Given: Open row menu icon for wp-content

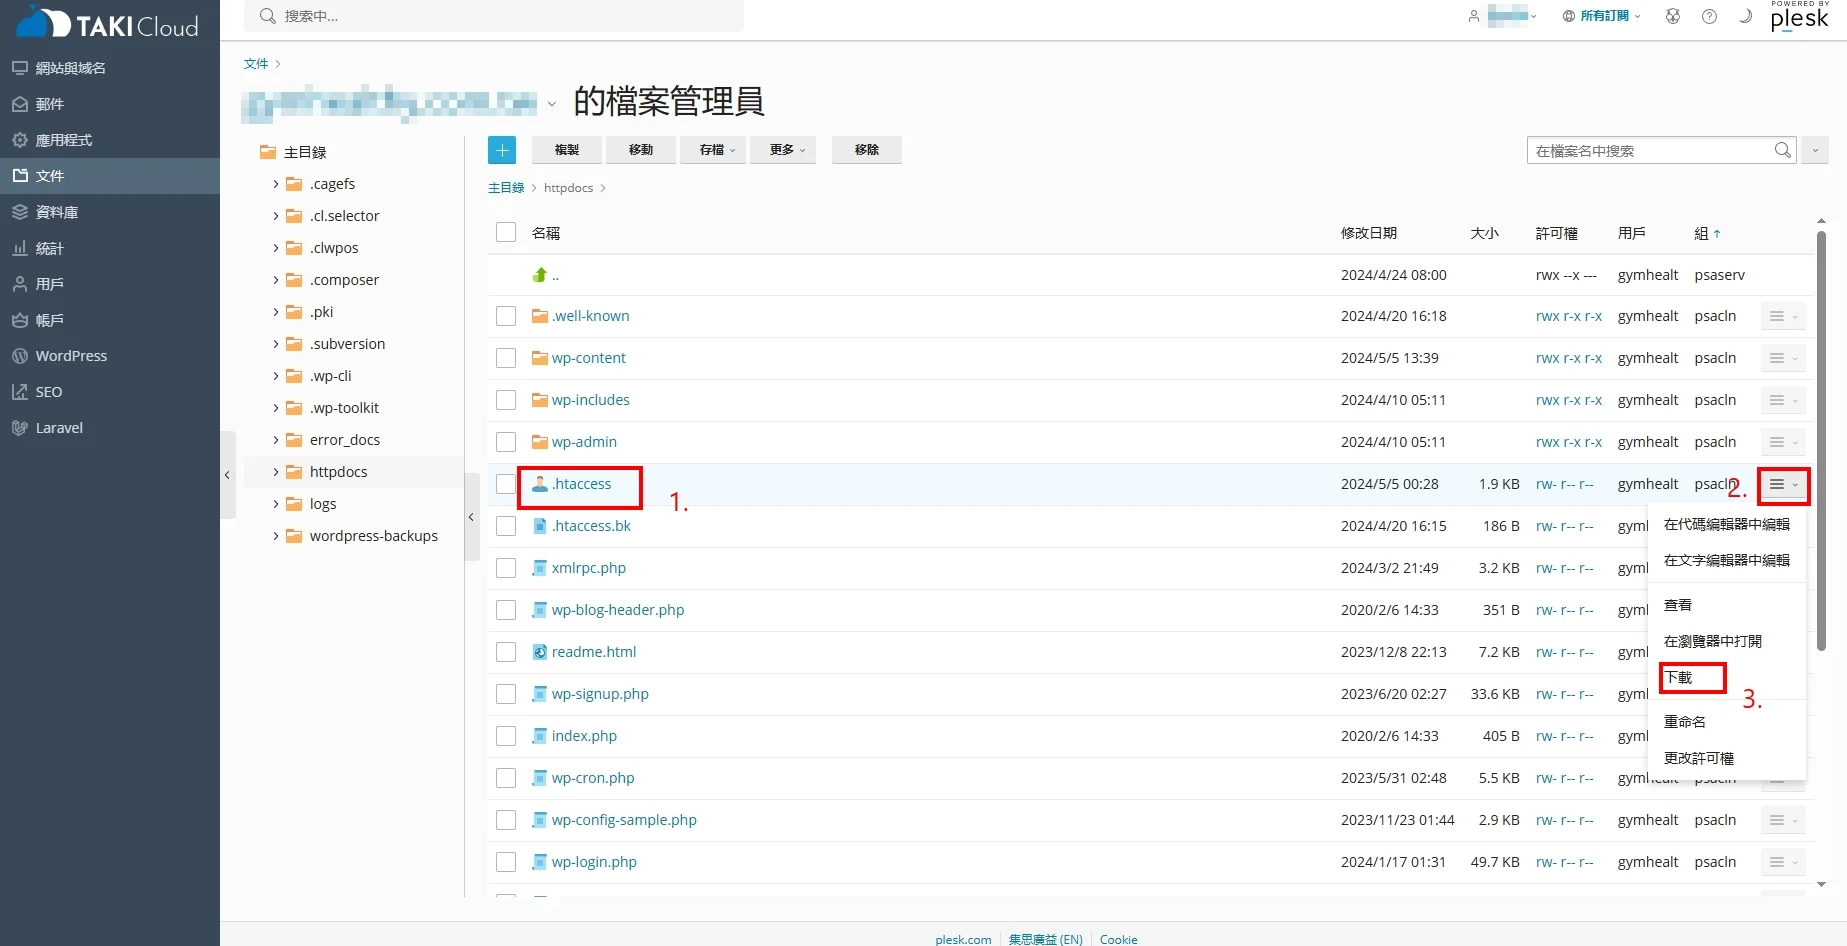Looking at the screenshot, I should coord(1783,358).
